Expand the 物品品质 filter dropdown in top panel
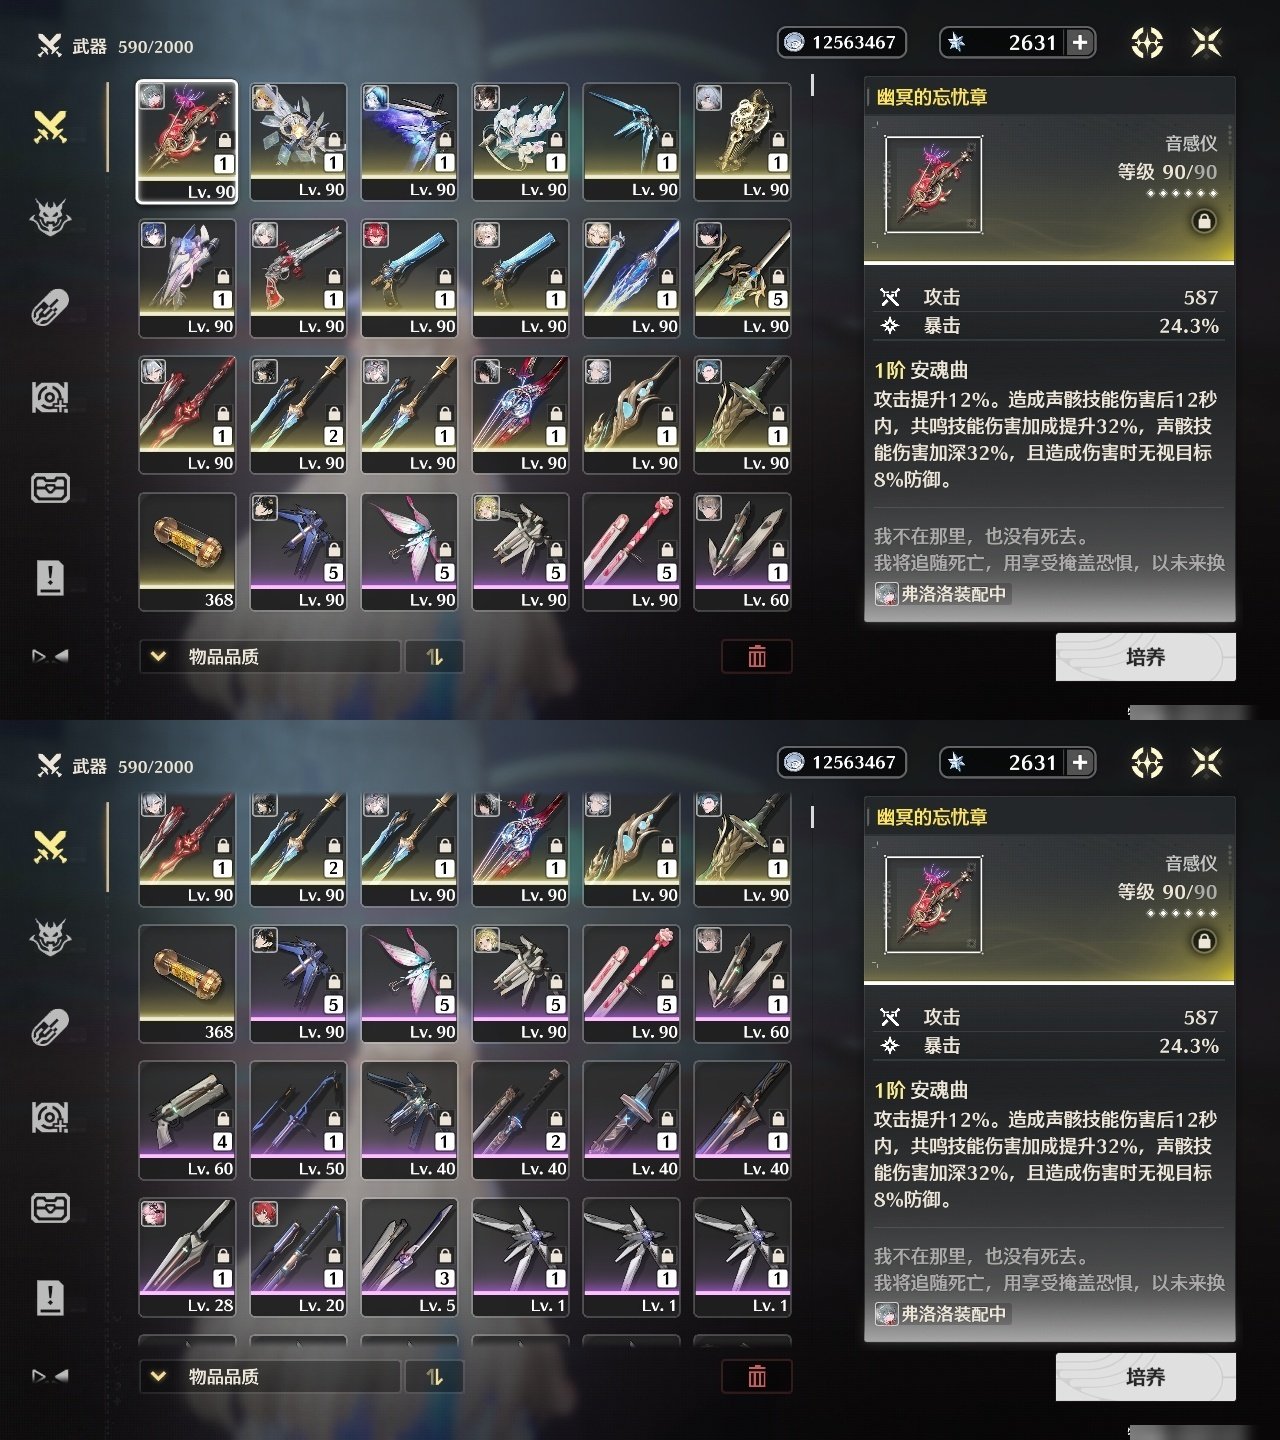This screenshot has height=1440, width=1280. [270, 656]
